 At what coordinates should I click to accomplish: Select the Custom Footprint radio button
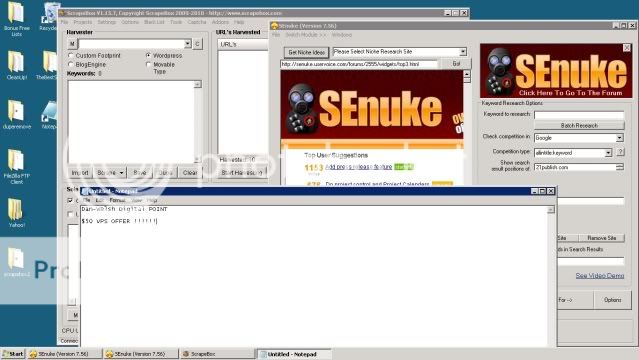pos(71,55)
